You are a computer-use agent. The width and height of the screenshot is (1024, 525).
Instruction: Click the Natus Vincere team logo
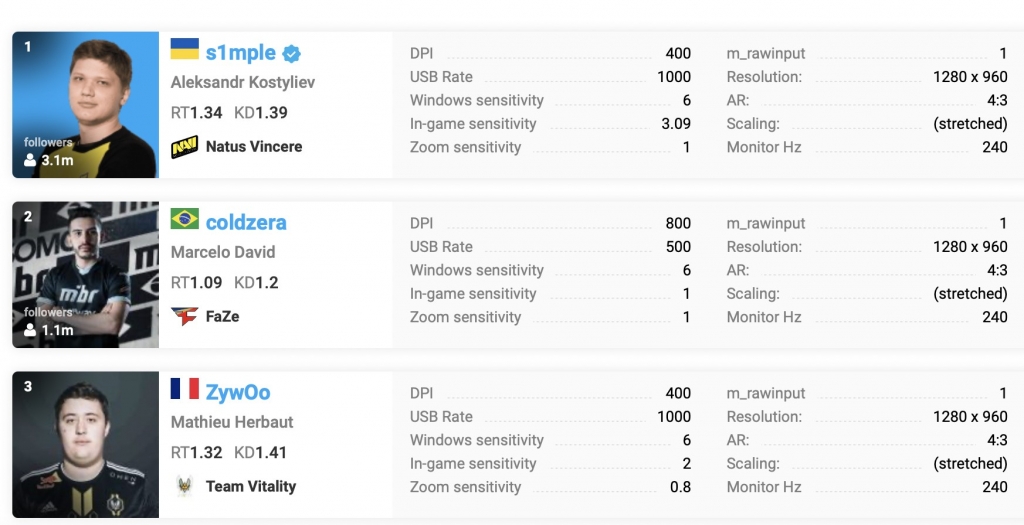click(x=184, y=147)
